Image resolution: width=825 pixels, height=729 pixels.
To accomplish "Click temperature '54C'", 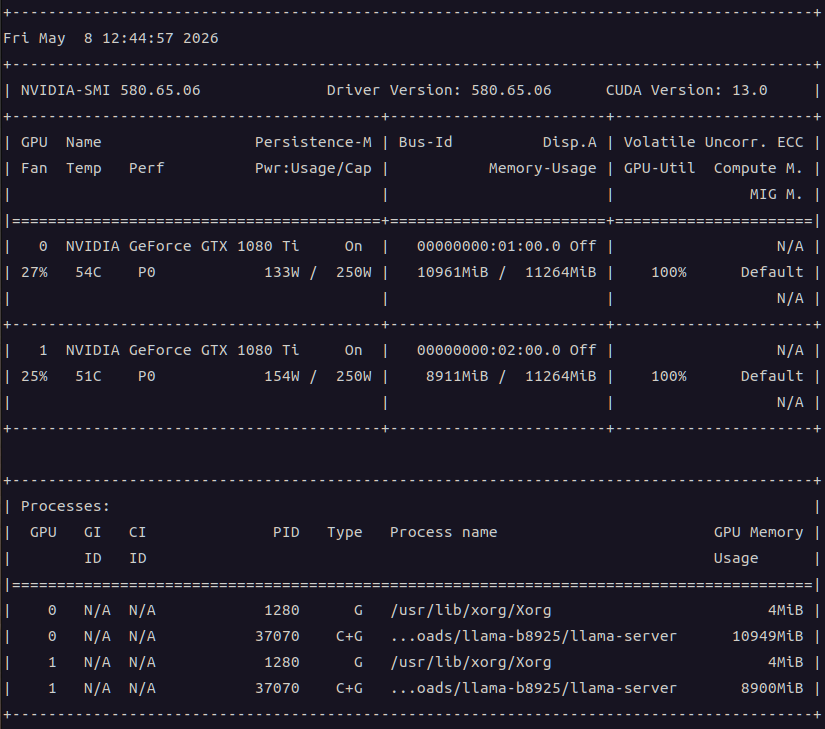I will click(x=88, y=272).
